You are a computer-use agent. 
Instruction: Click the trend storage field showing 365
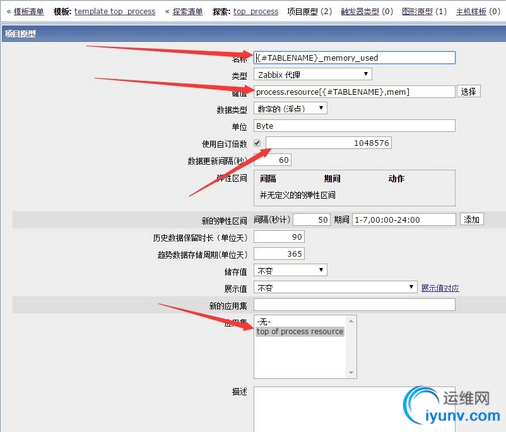(279, 254)
